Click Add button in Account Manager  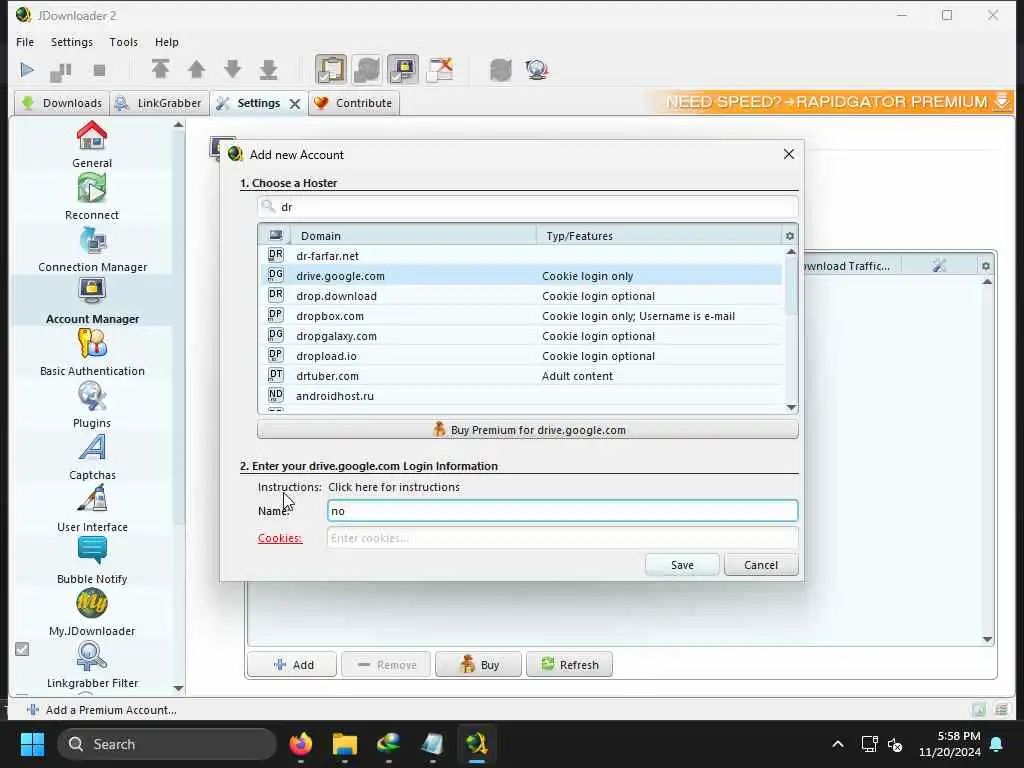(292, 665)
